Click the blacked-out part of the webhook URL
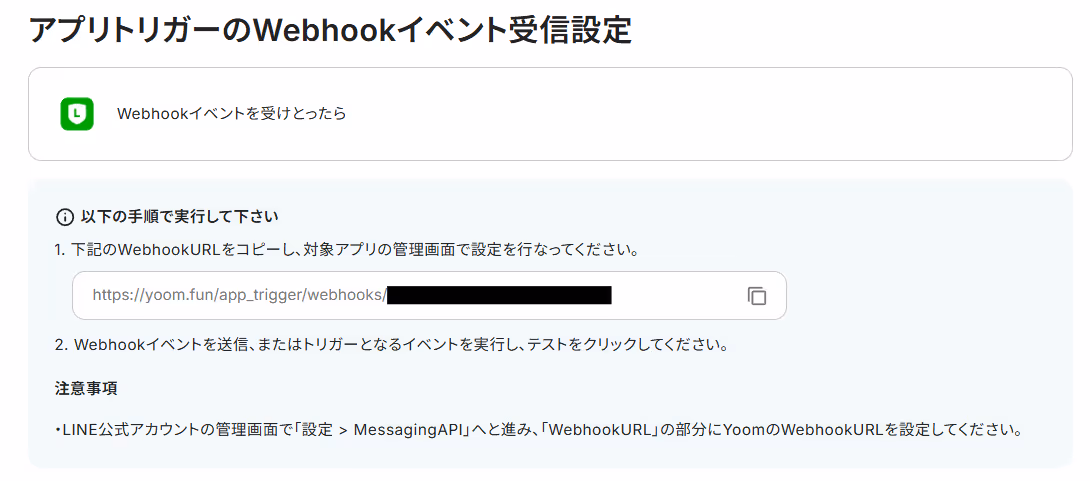Screen dimensions: 1090x481 click(x=499, y=295)
